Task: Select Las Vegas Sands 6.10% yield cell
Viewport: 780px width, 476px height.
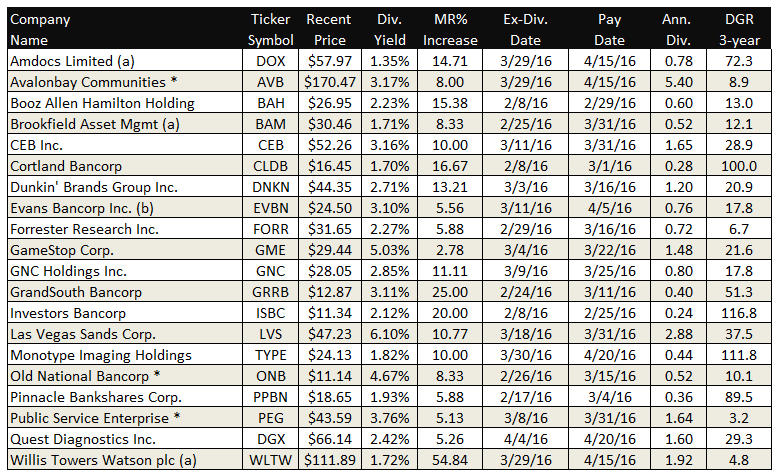Action: click(x=388, y=334)
